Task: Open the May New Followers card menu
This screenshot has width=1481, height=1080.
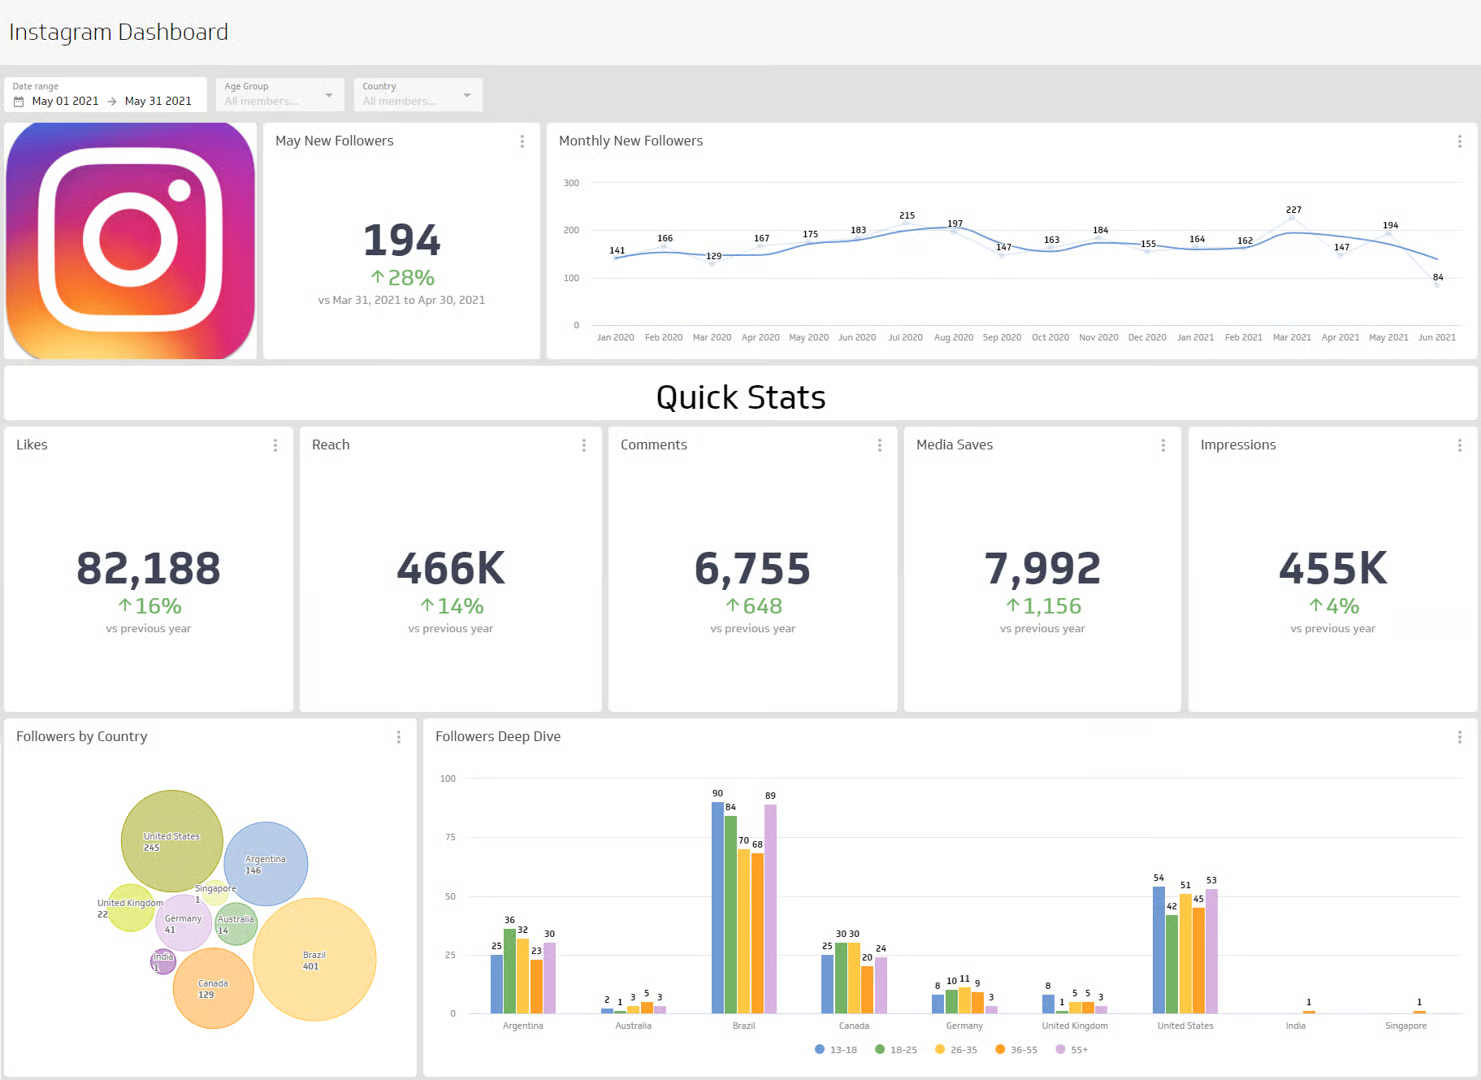Action: [522, 142]
